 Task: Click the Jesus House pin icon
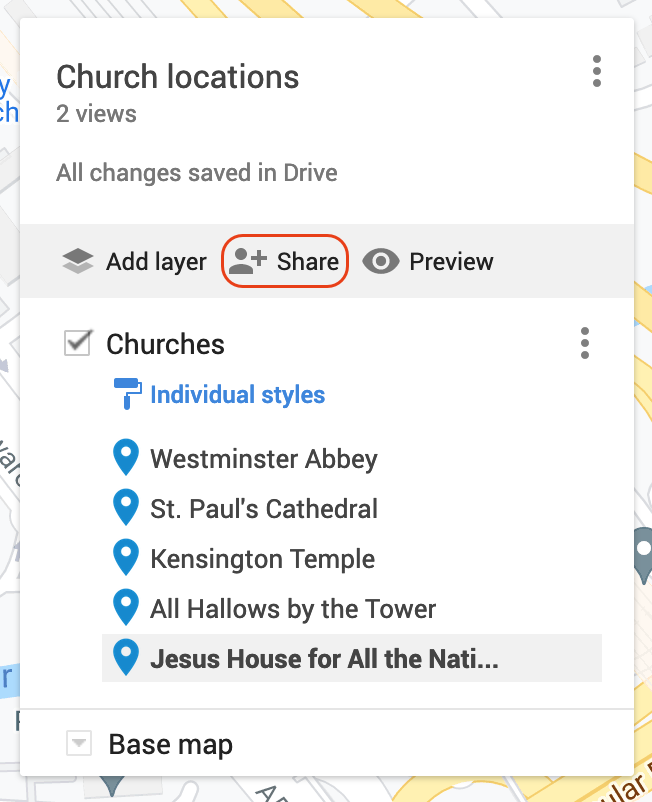126,658
